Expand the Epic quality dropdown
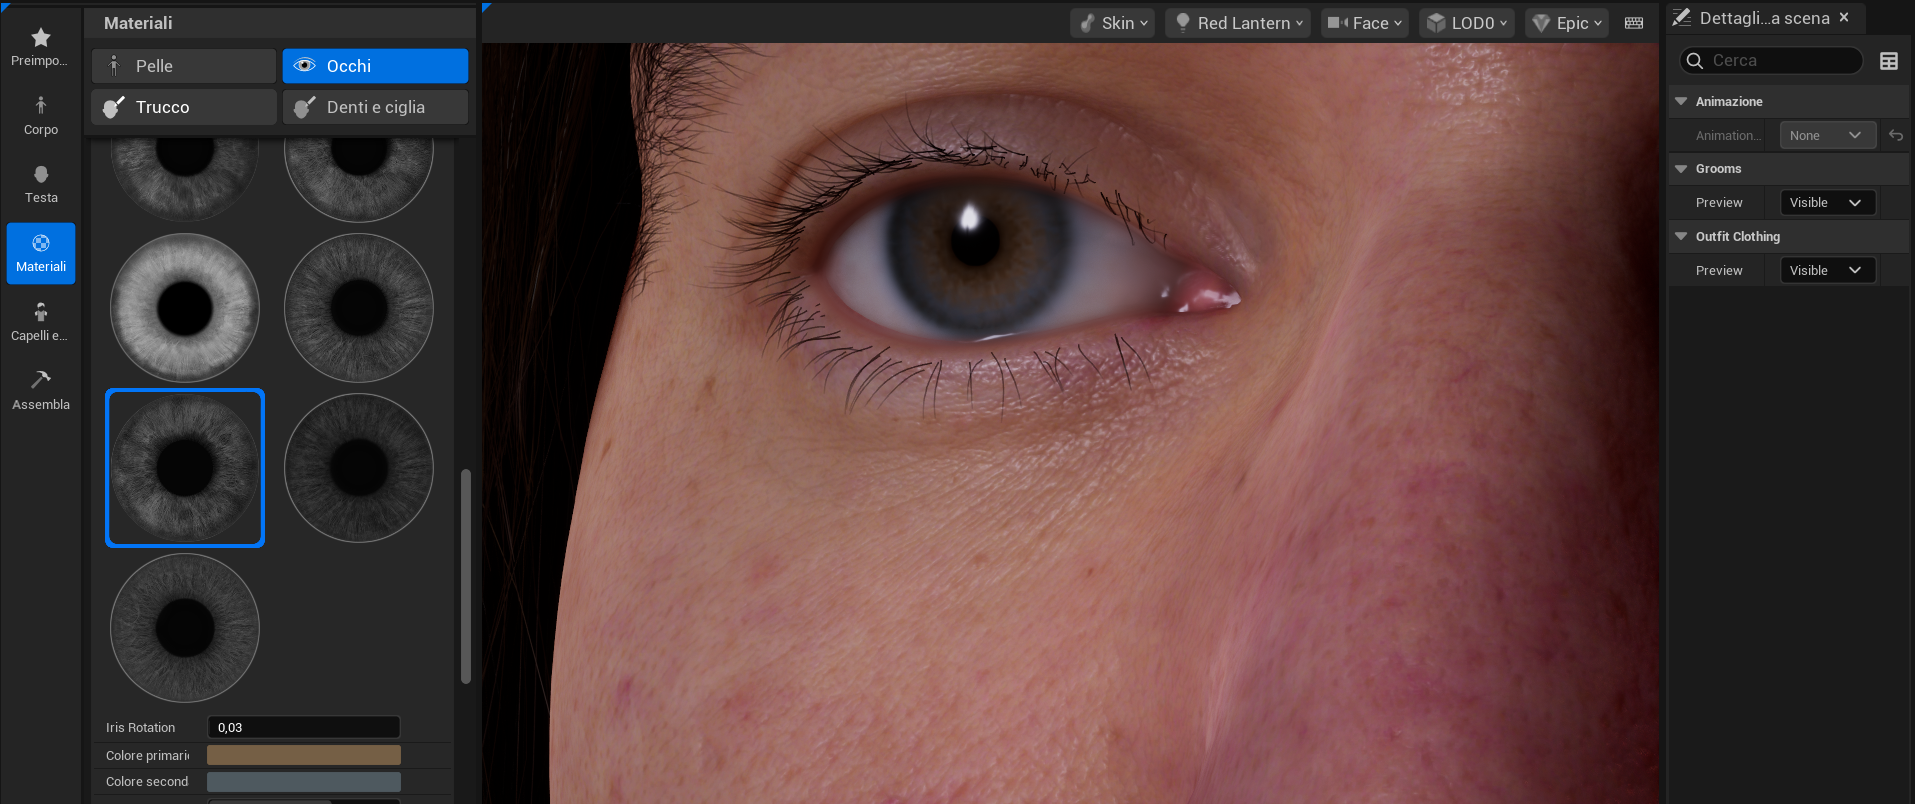 point(1566,23)
